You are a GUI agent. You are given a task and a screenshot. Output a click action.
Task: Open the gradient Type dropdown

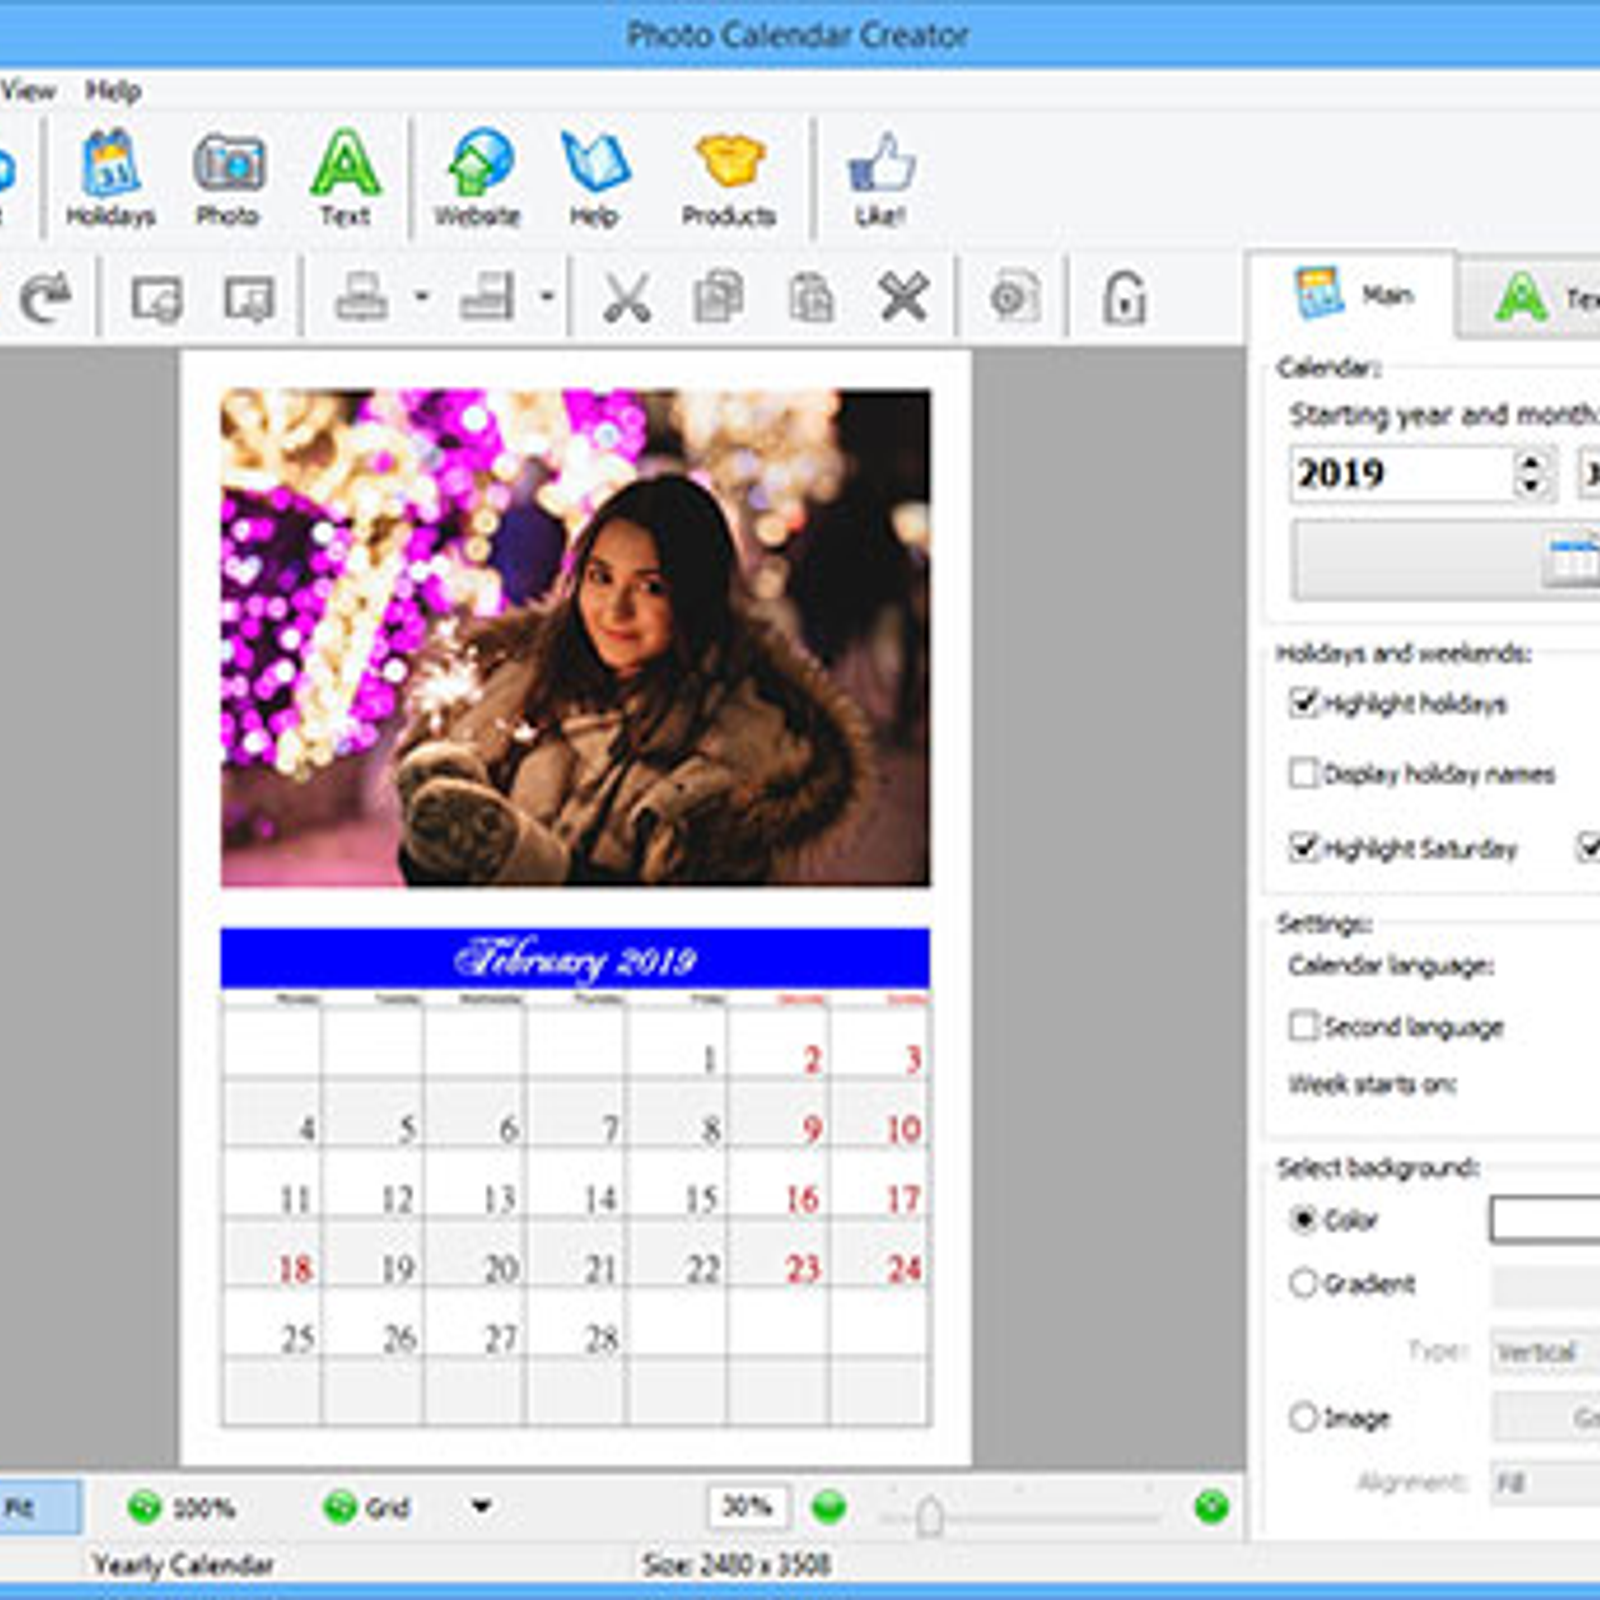[1545, 1352]
